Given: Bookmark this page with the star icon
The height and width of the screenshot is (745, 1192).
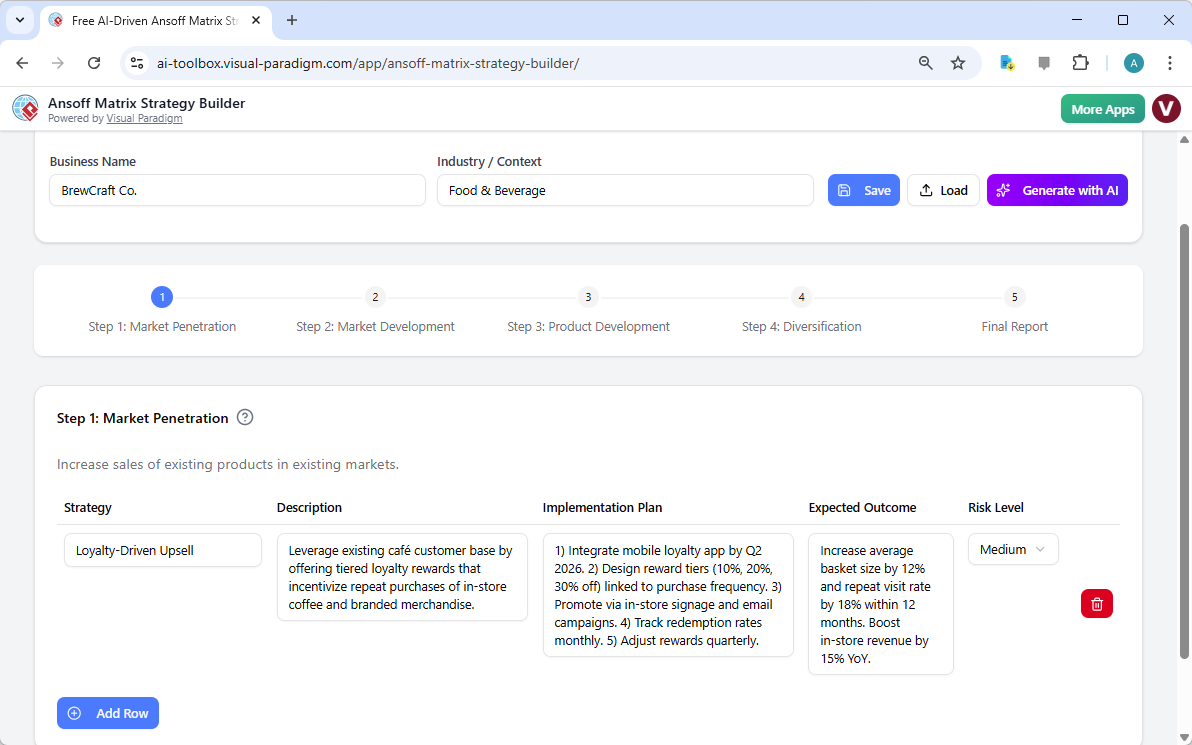Looking at the screenshot, I should (x=958, y=62).
